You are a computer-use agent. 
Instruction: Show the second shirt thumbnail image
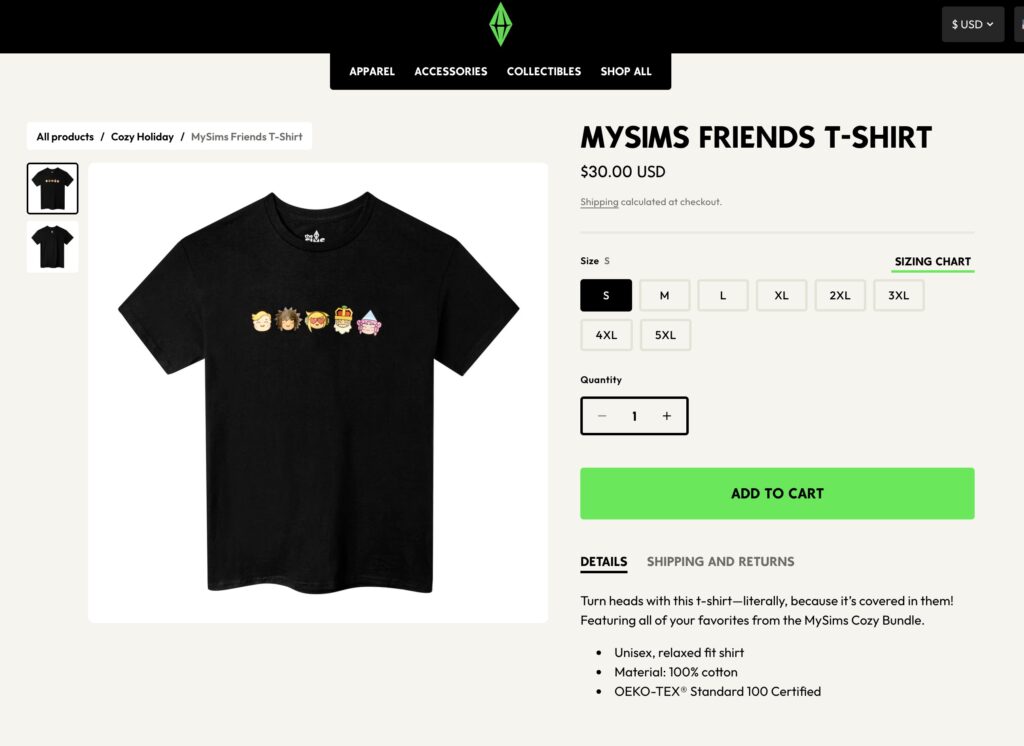click(x=52, y=247)
